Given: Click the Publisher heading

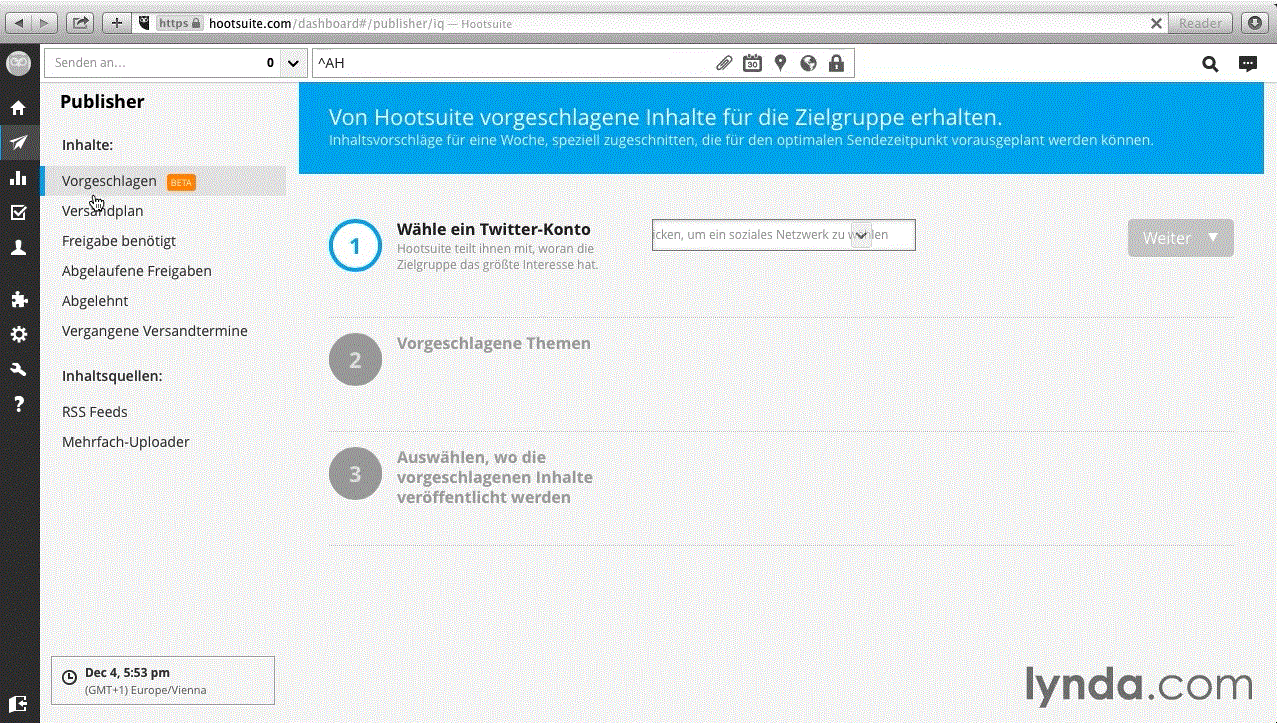Looking at the screenshot, I should pos(102,101).
